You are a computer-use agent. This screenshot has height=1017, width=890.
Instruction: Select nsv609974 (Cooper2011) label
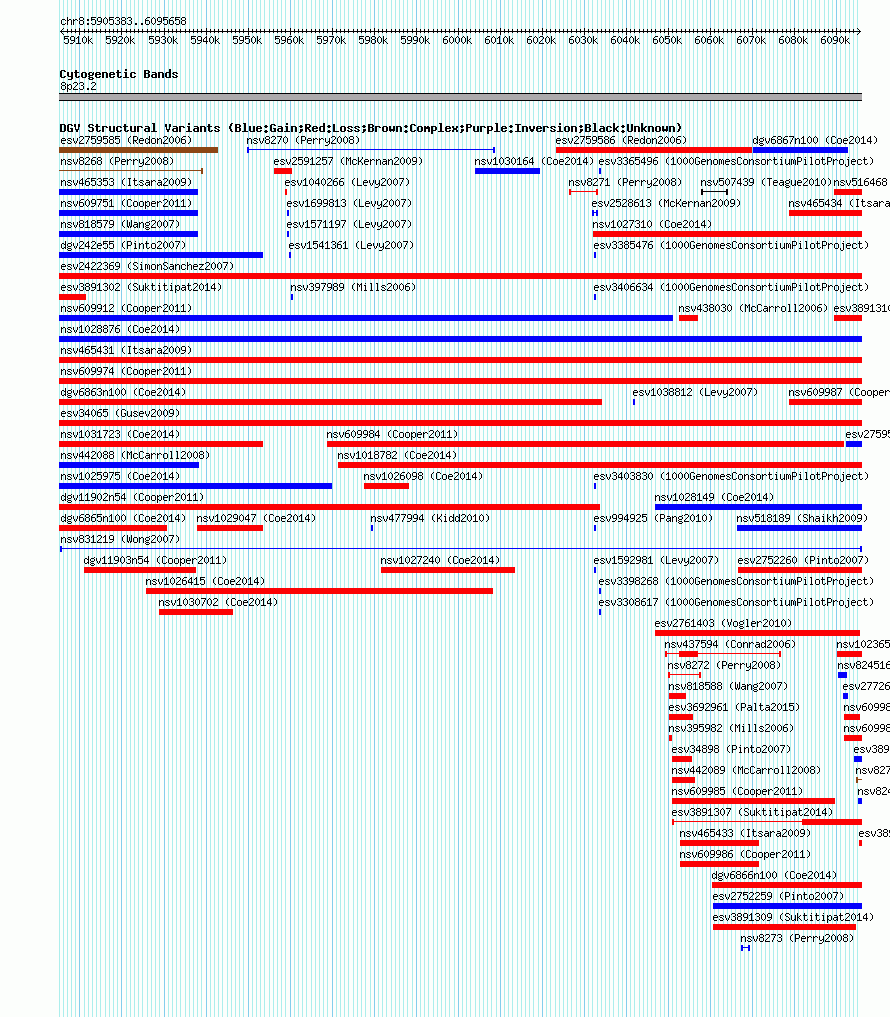coord(126,372)
